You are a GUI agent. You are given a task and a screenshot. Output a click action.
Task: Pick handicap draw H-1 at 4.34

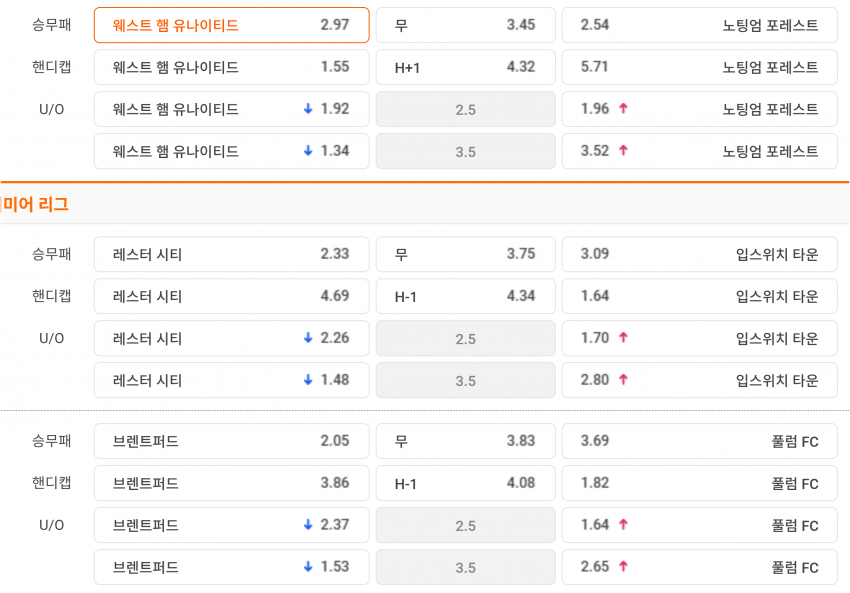[466, 296]
